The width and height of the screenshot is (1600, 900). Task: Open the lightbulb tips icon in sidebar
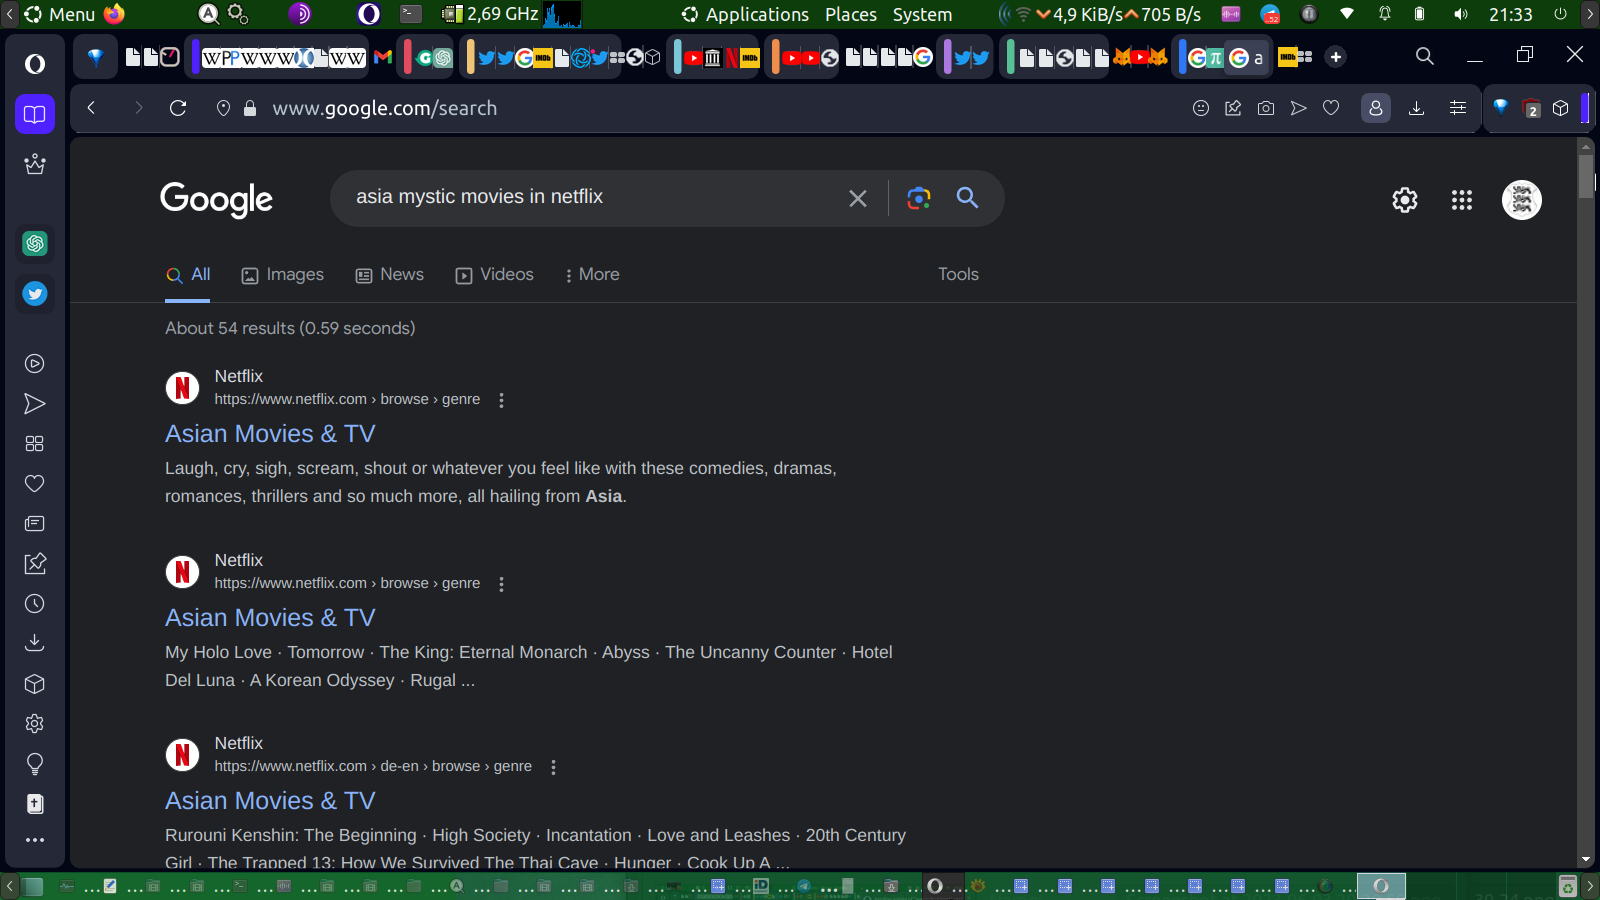pyautogui.click(x=35, y=764)
